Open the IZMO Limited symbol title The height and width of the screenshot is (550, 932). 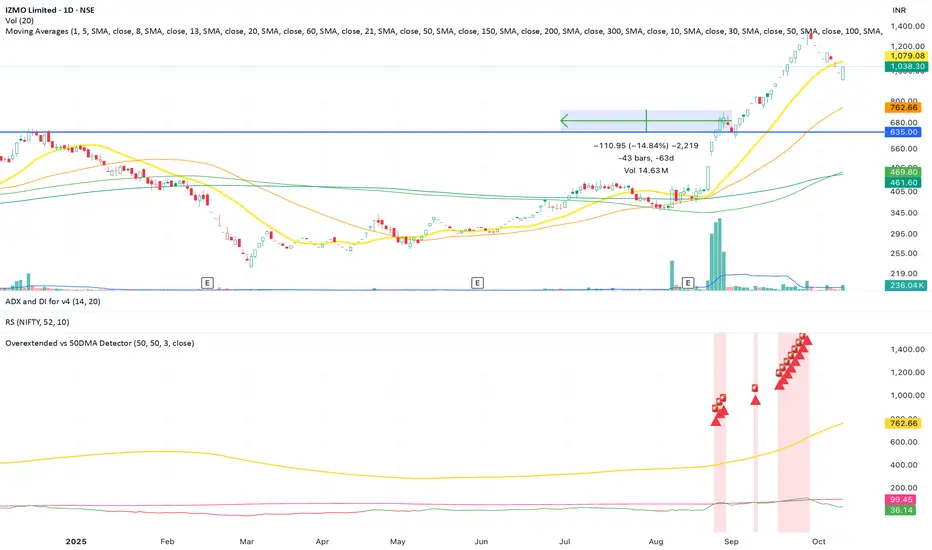click(50, 10)
